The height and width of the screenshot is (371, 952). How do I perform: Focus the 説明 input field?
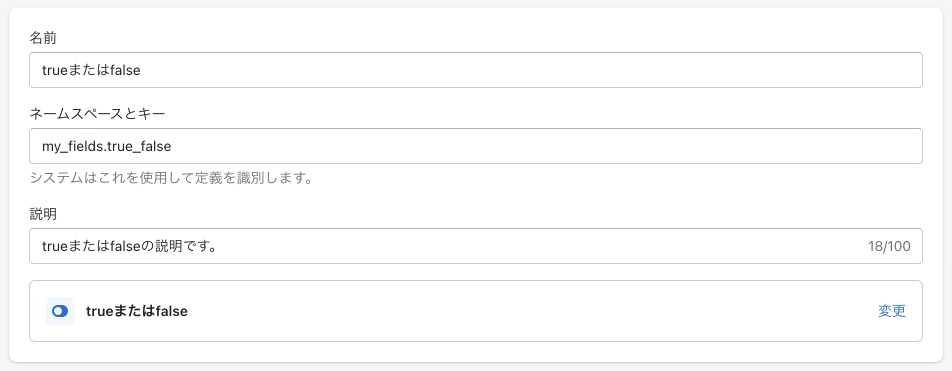pos(476,246)
